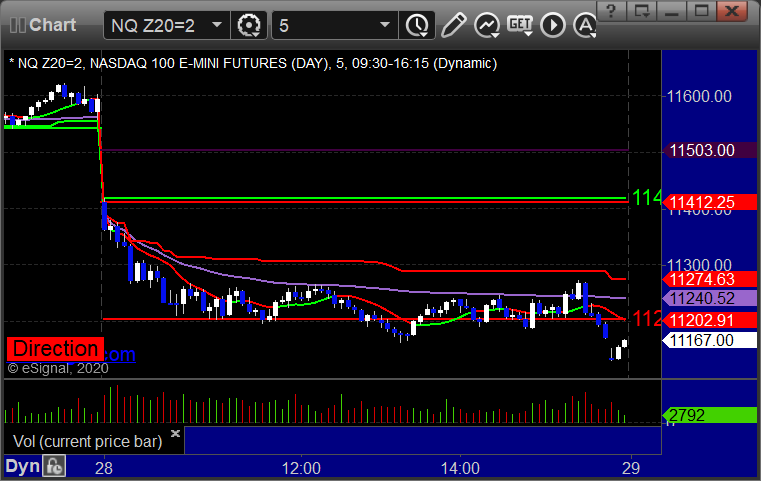Toggle the lock icon beside Dyn

click(x=54, y=466)
